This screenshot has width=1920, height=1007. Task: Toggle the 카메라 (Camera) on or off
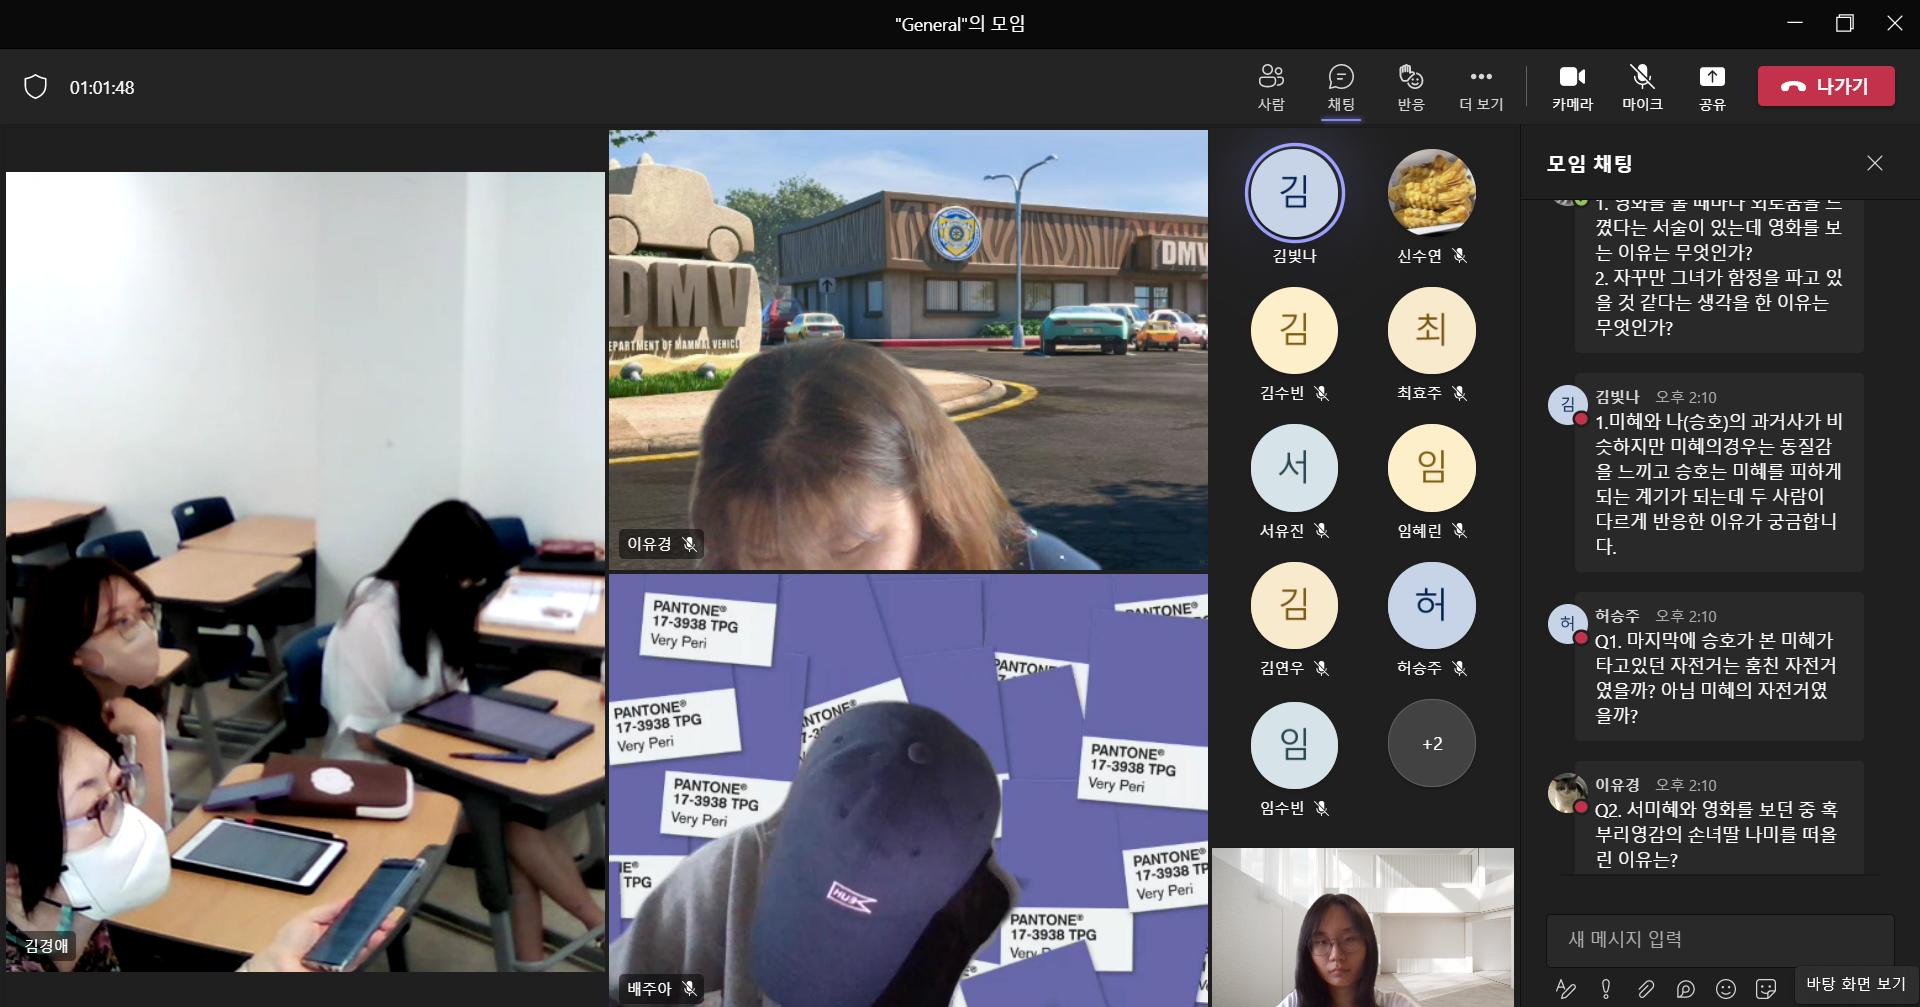click(1572, 87)
